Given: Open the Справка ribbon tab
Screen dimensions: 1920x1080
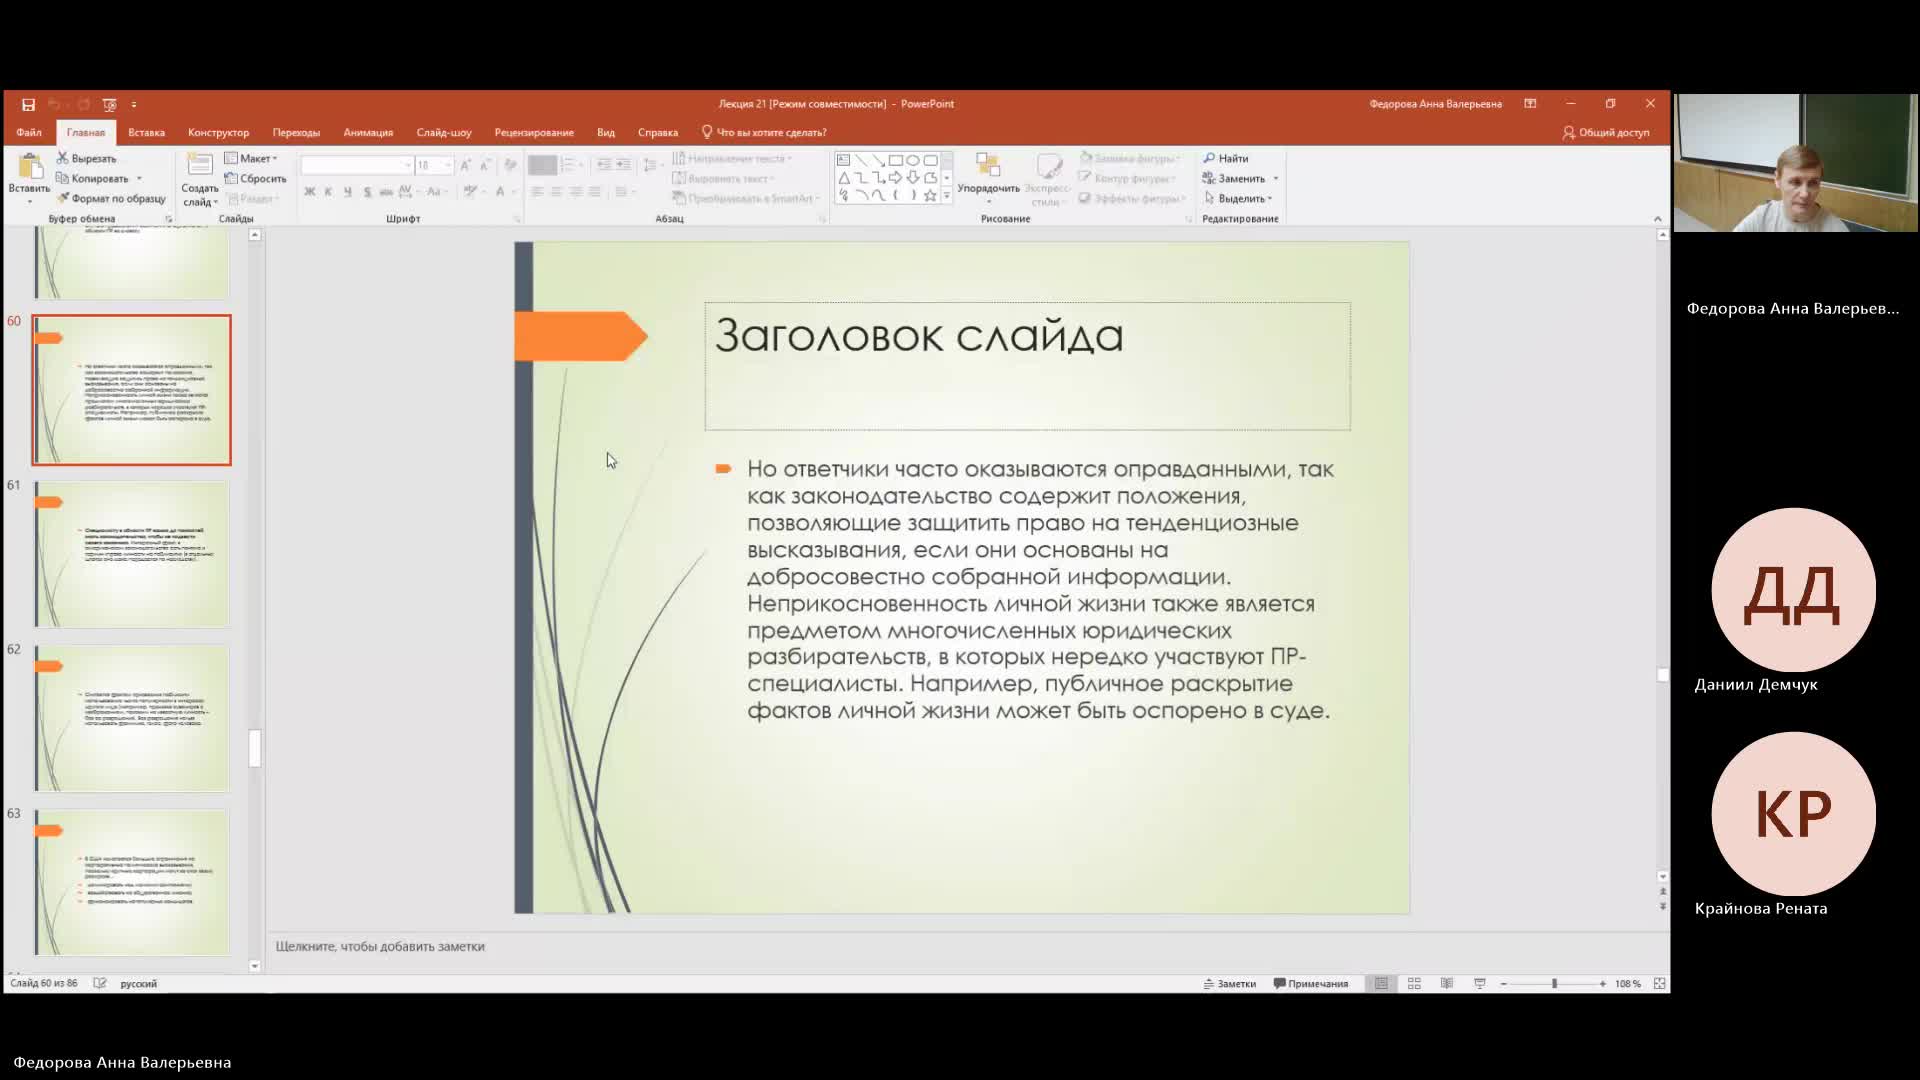Looking at the screenshot, I should tap(658, 132).
